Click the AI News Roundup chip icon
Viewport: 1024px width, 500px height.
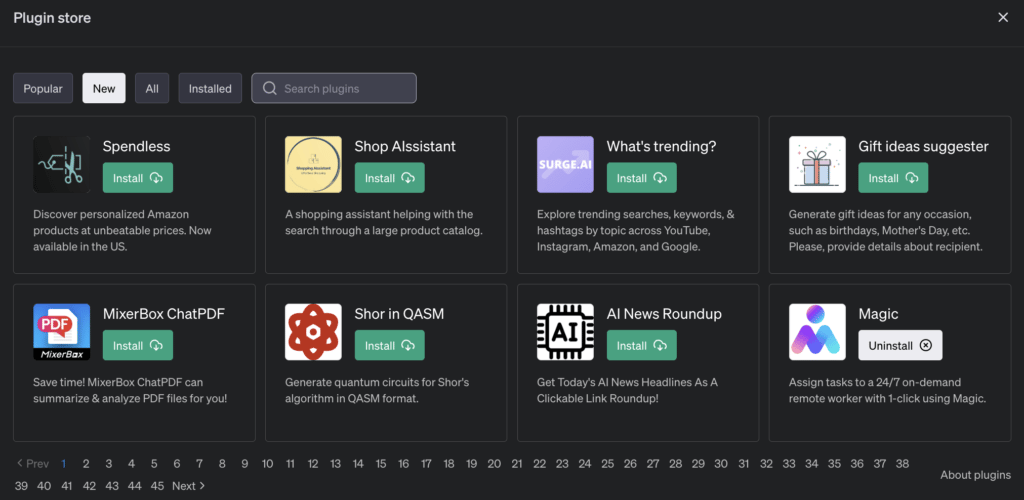565,332
